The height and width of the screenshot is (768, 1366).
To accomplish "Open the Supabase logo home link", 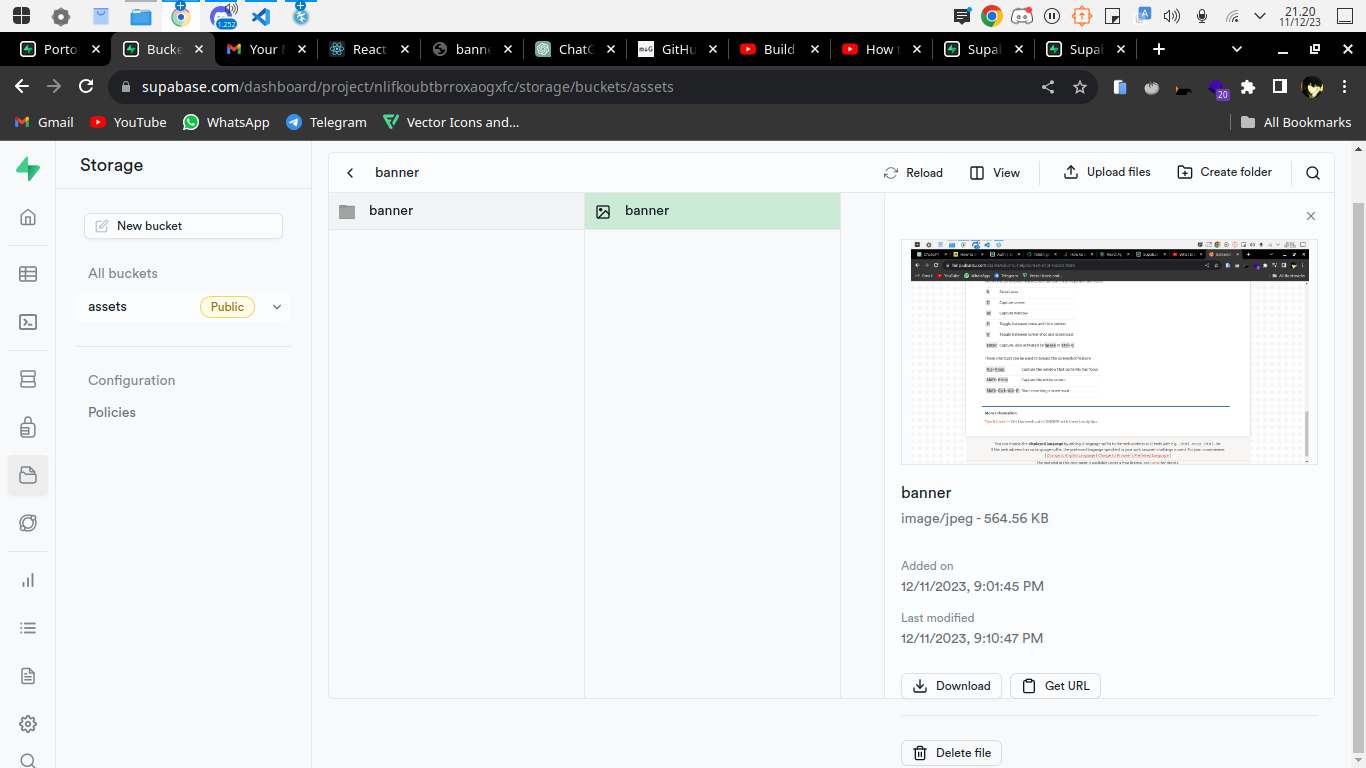I will pos(28,169).
